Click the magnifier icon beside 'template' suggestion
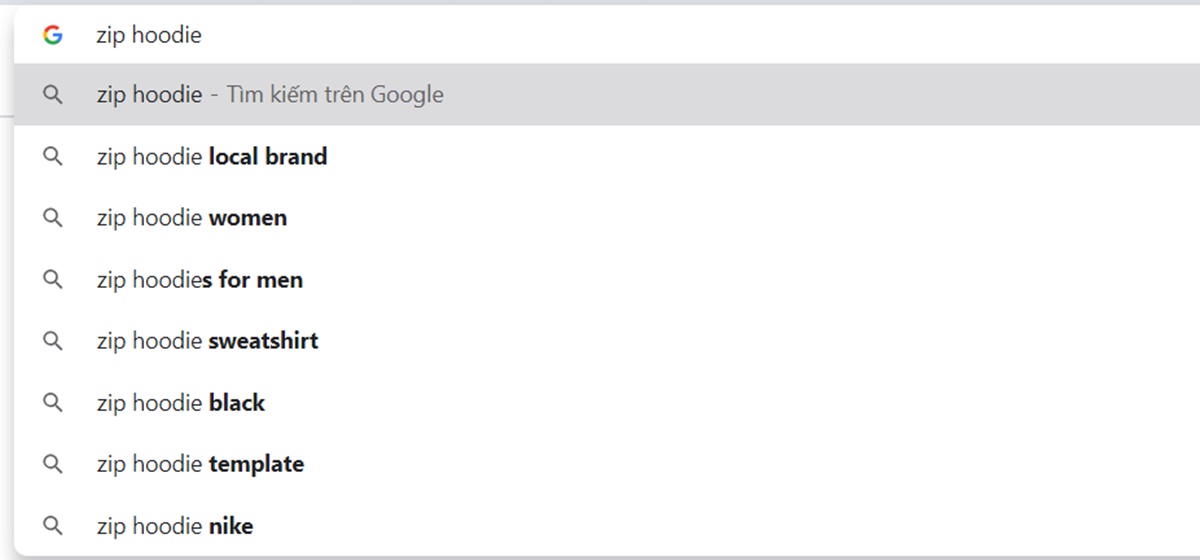 coord(53,464)
